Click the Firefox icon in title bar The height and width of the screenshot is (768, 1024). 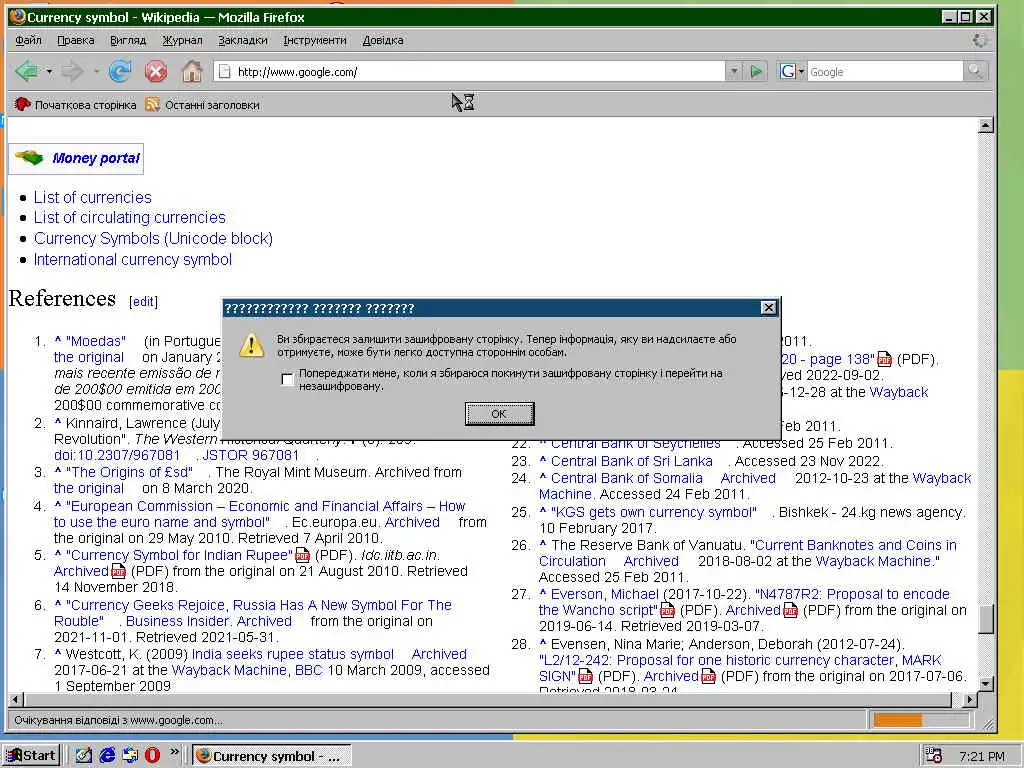tap(18, 16)
